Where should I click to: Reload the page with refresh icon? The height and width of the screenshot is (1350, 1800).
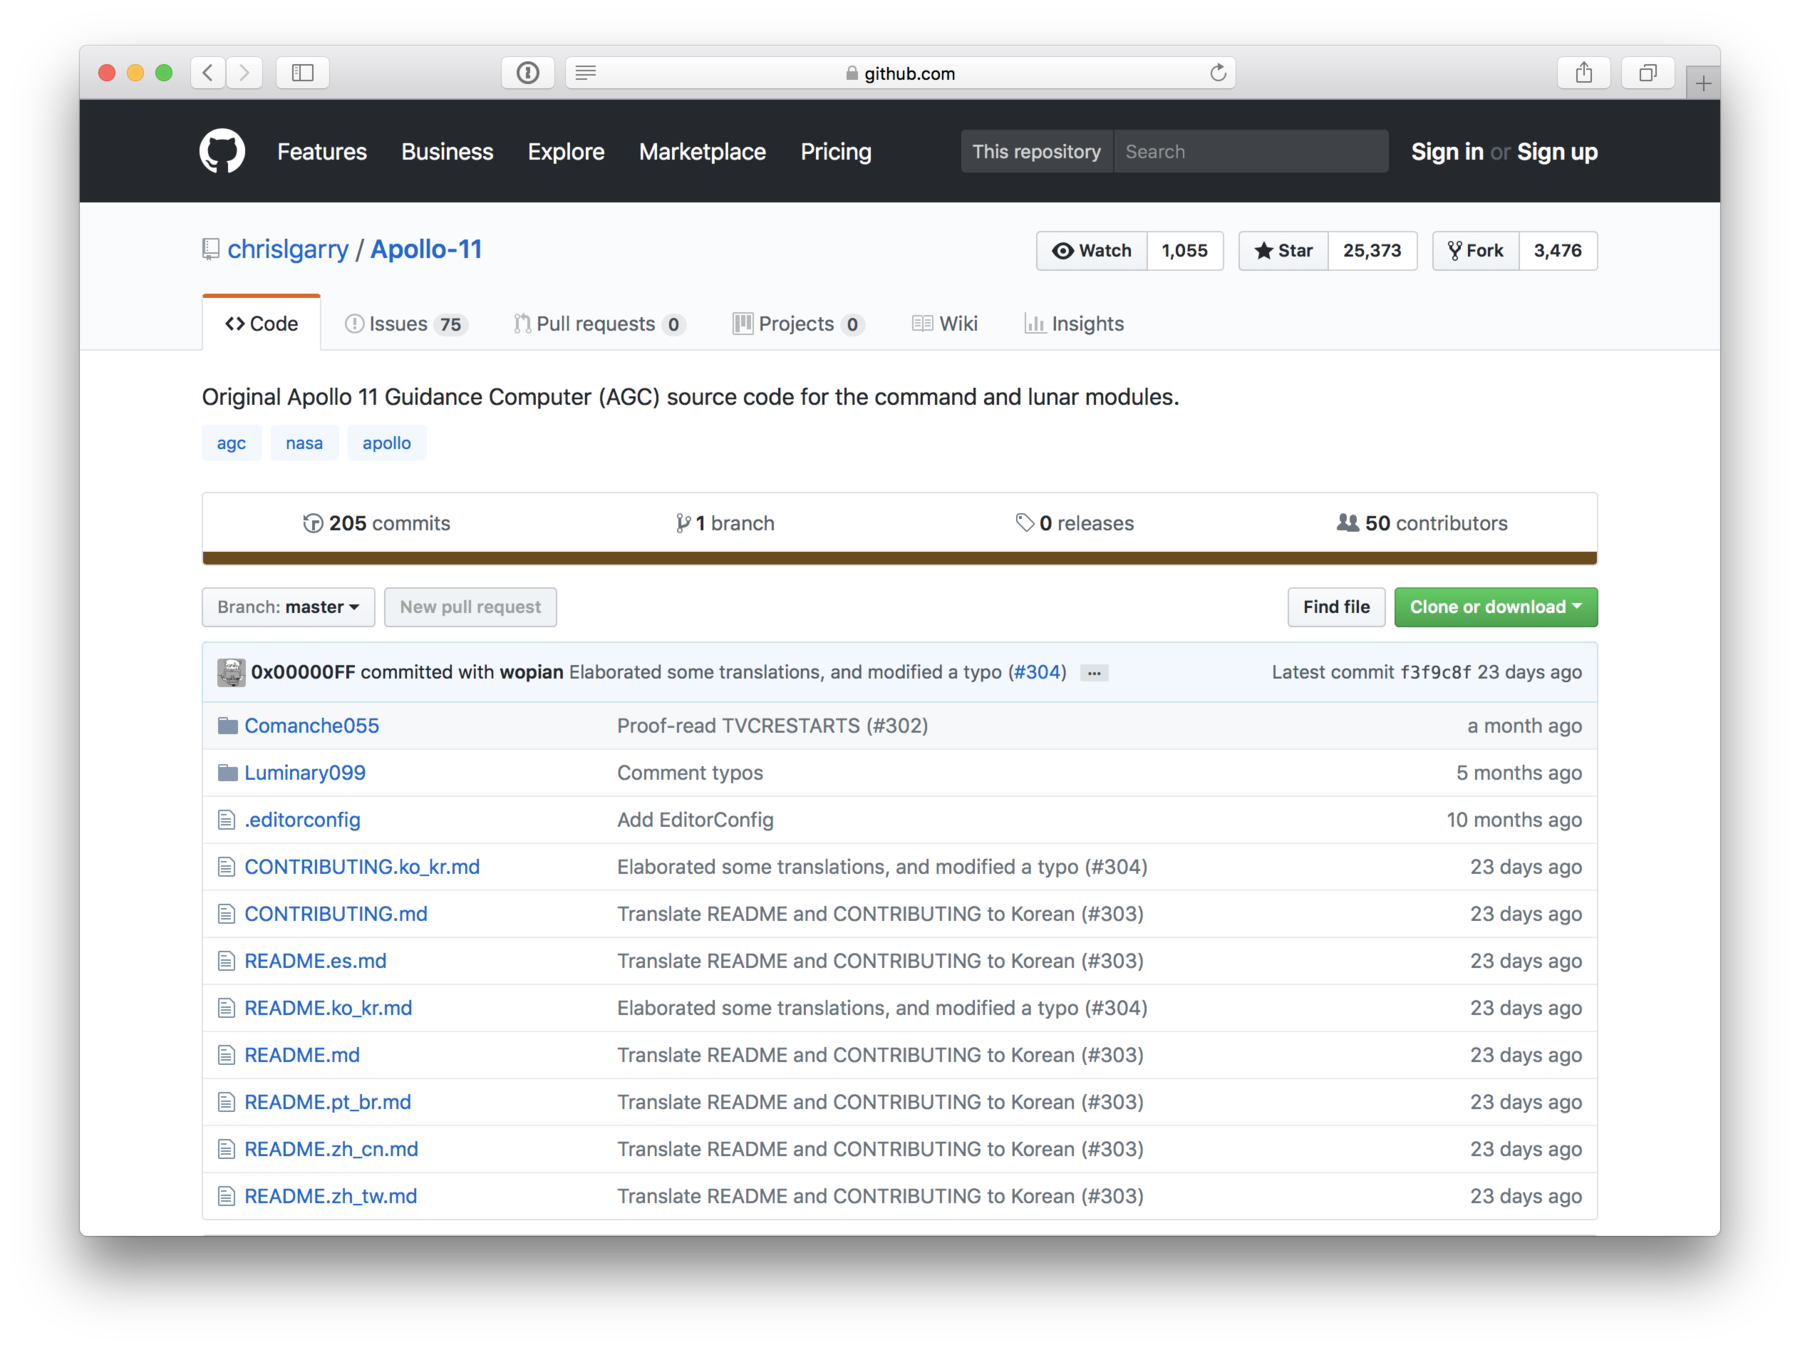(1217, 72)
